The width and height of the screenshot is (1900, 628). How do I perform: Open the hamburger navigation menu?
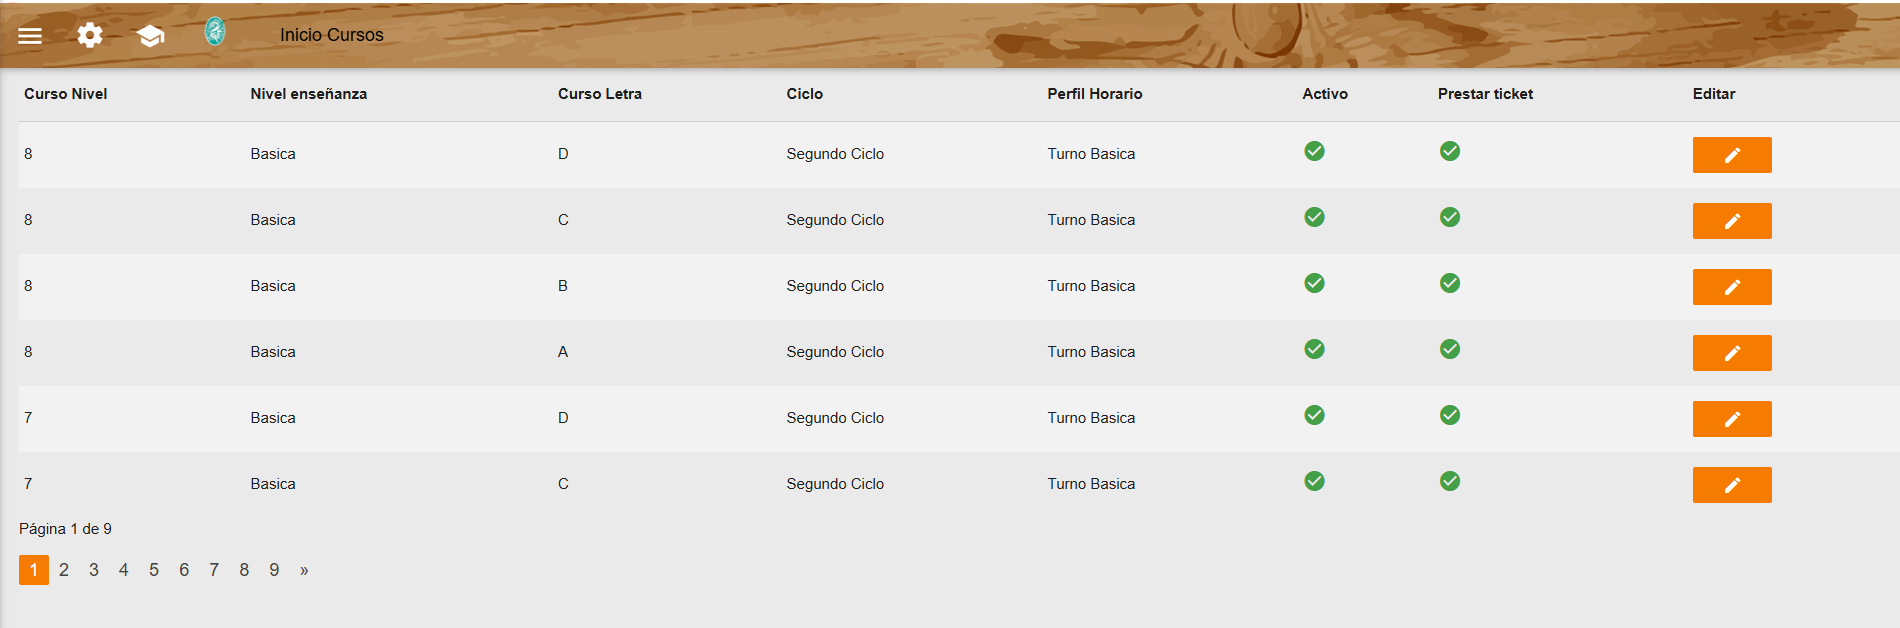[x=30, y=36]
